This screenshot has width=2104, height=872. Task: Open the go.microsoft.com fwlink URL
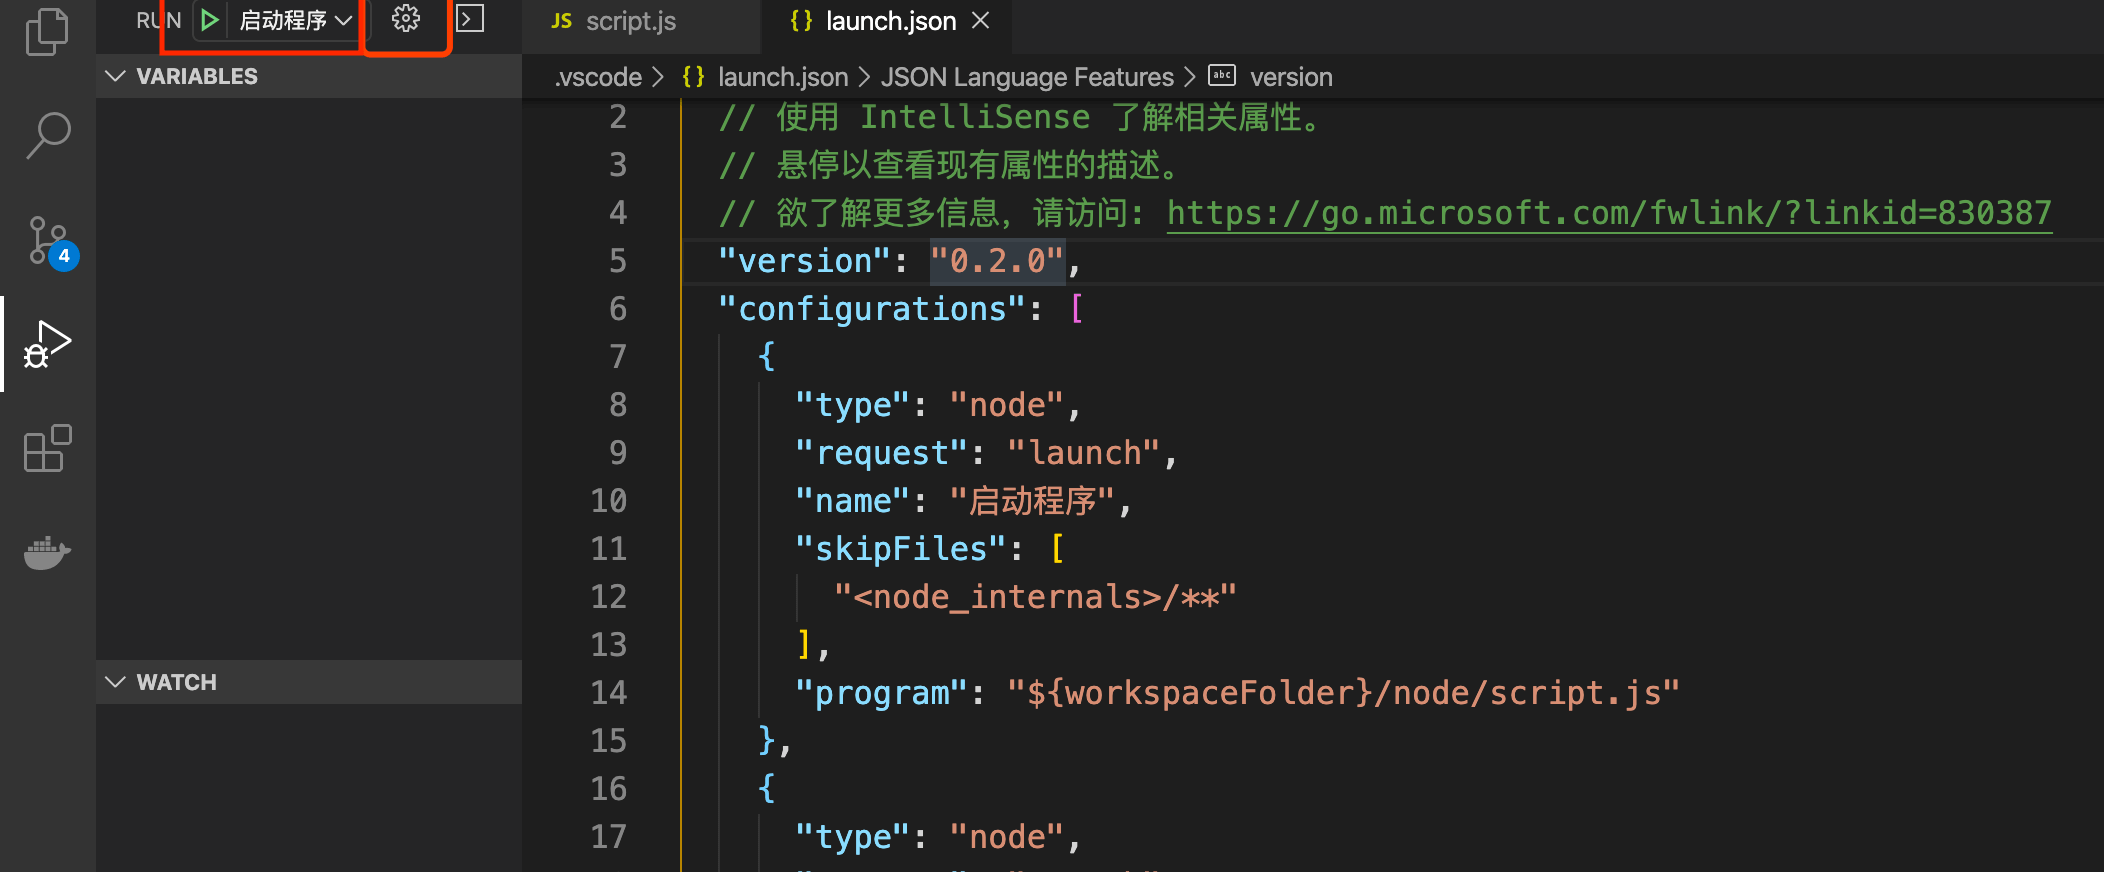(x=1609, y=213)
